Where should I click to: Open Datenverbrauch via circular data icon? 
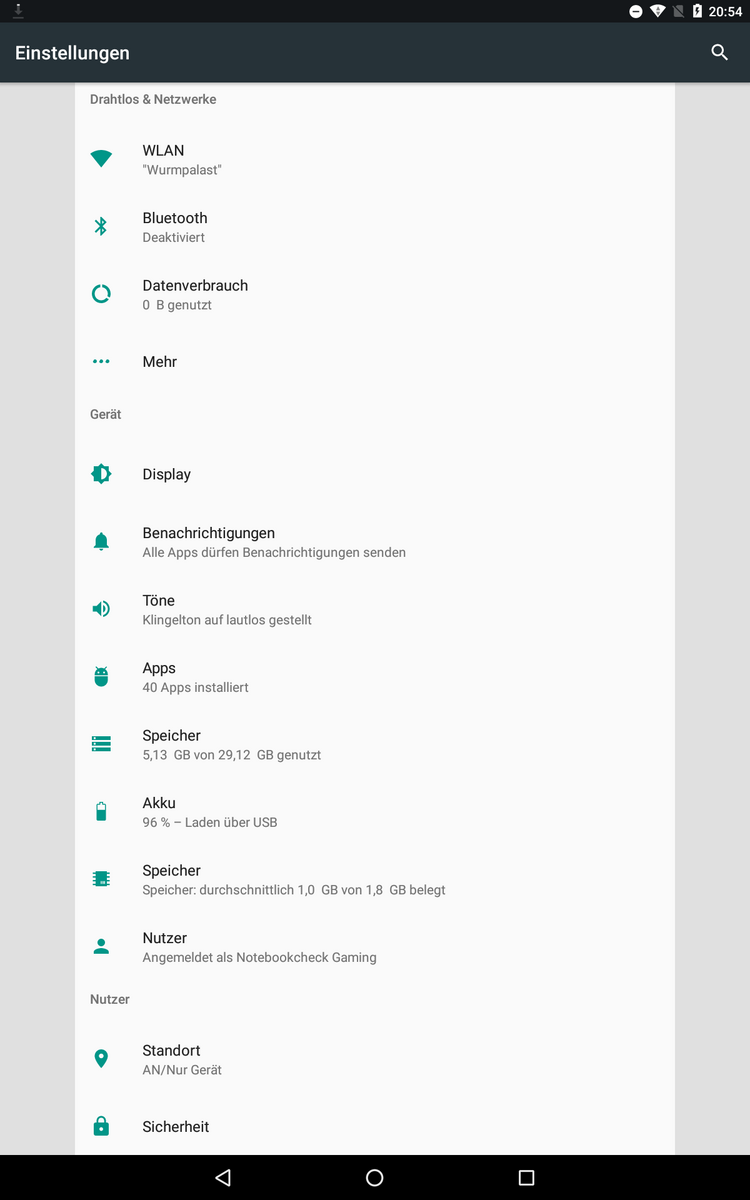pos(101,294)
